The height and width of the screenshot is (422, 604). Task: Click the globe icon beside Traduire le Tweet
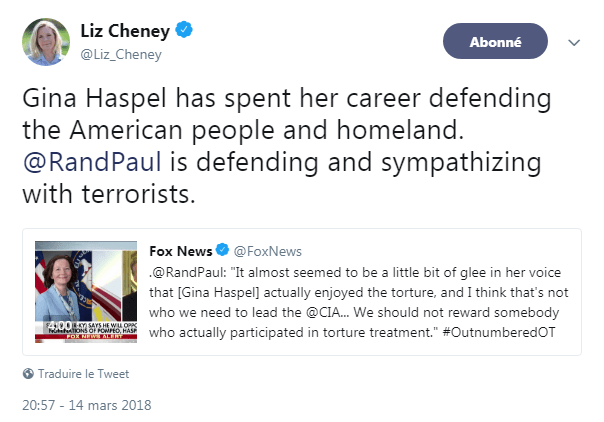click(x=27, y=374)
